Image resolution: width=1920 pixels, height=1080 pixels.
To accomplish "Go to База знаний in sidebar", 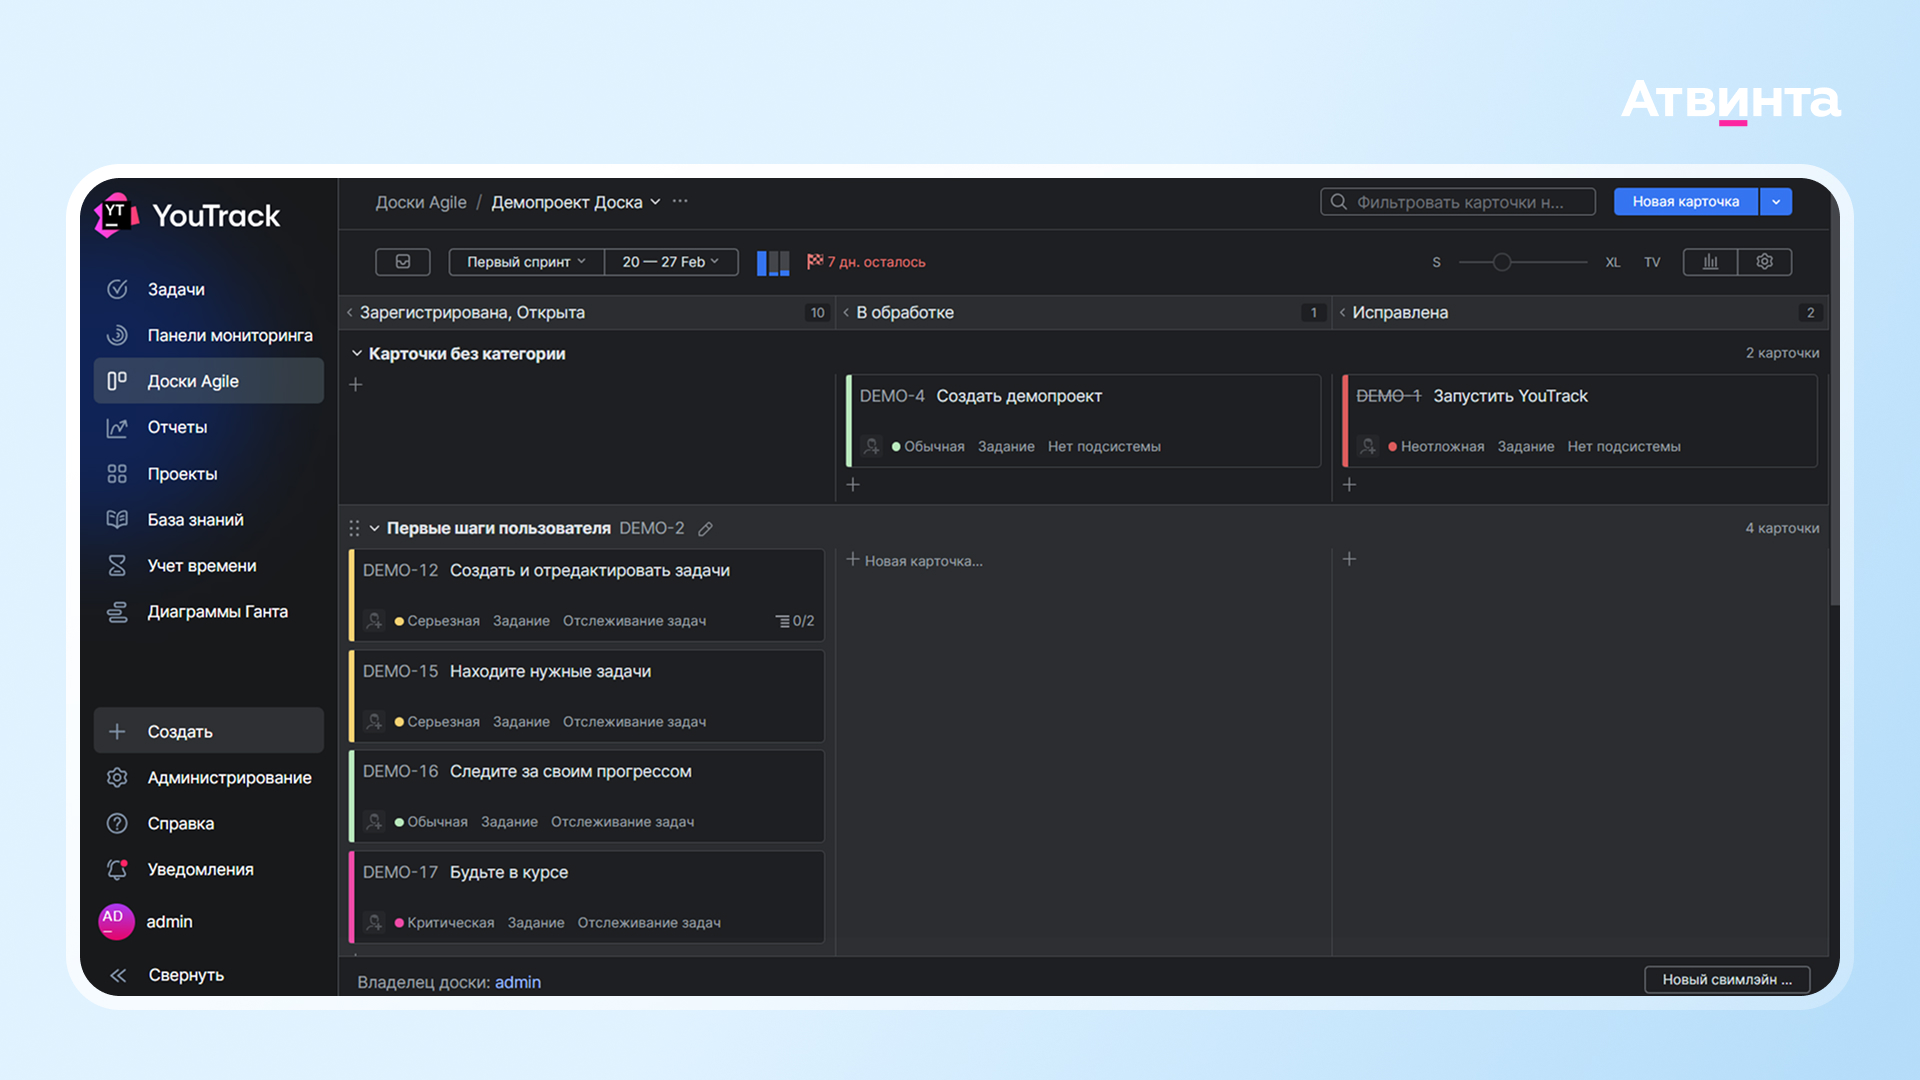I will point(195,520).
